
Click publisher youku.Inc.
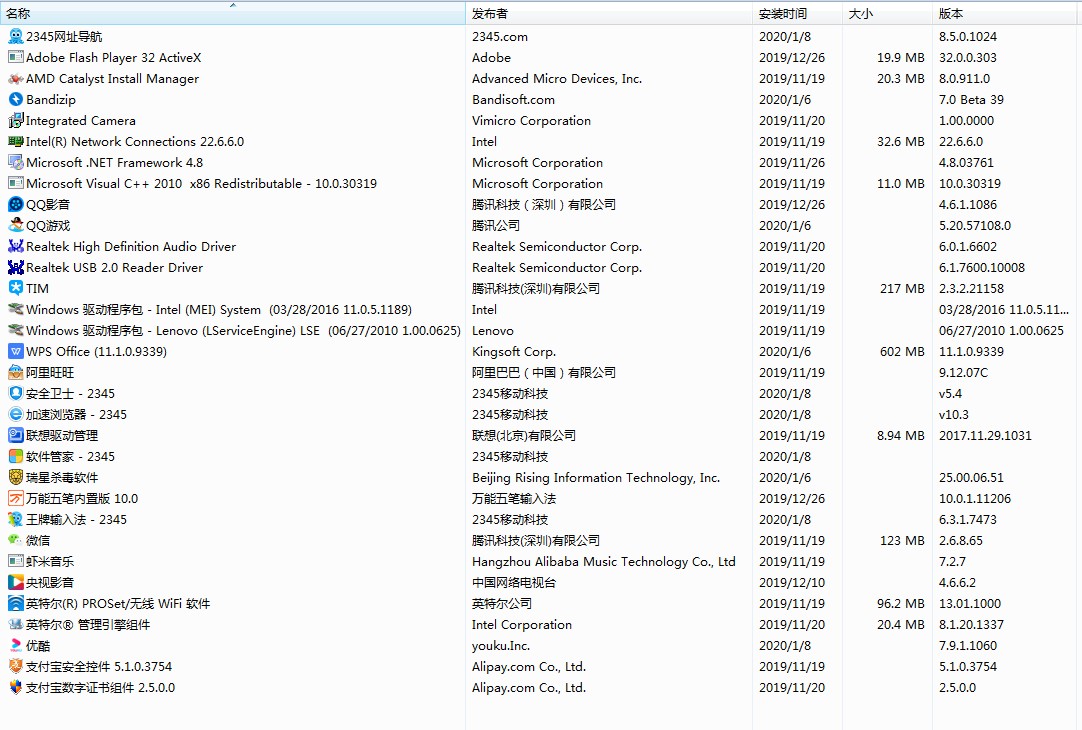tap(501, 646)
